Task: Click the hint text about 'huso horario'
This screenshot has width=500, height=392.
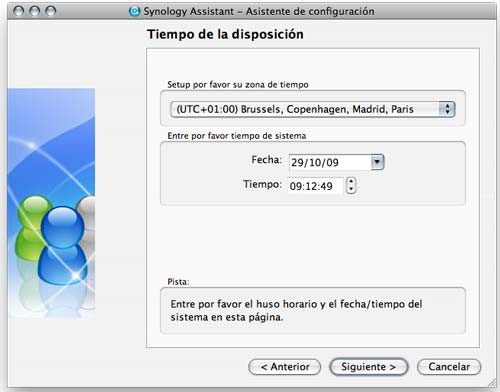Action: (x=296, y=311)
